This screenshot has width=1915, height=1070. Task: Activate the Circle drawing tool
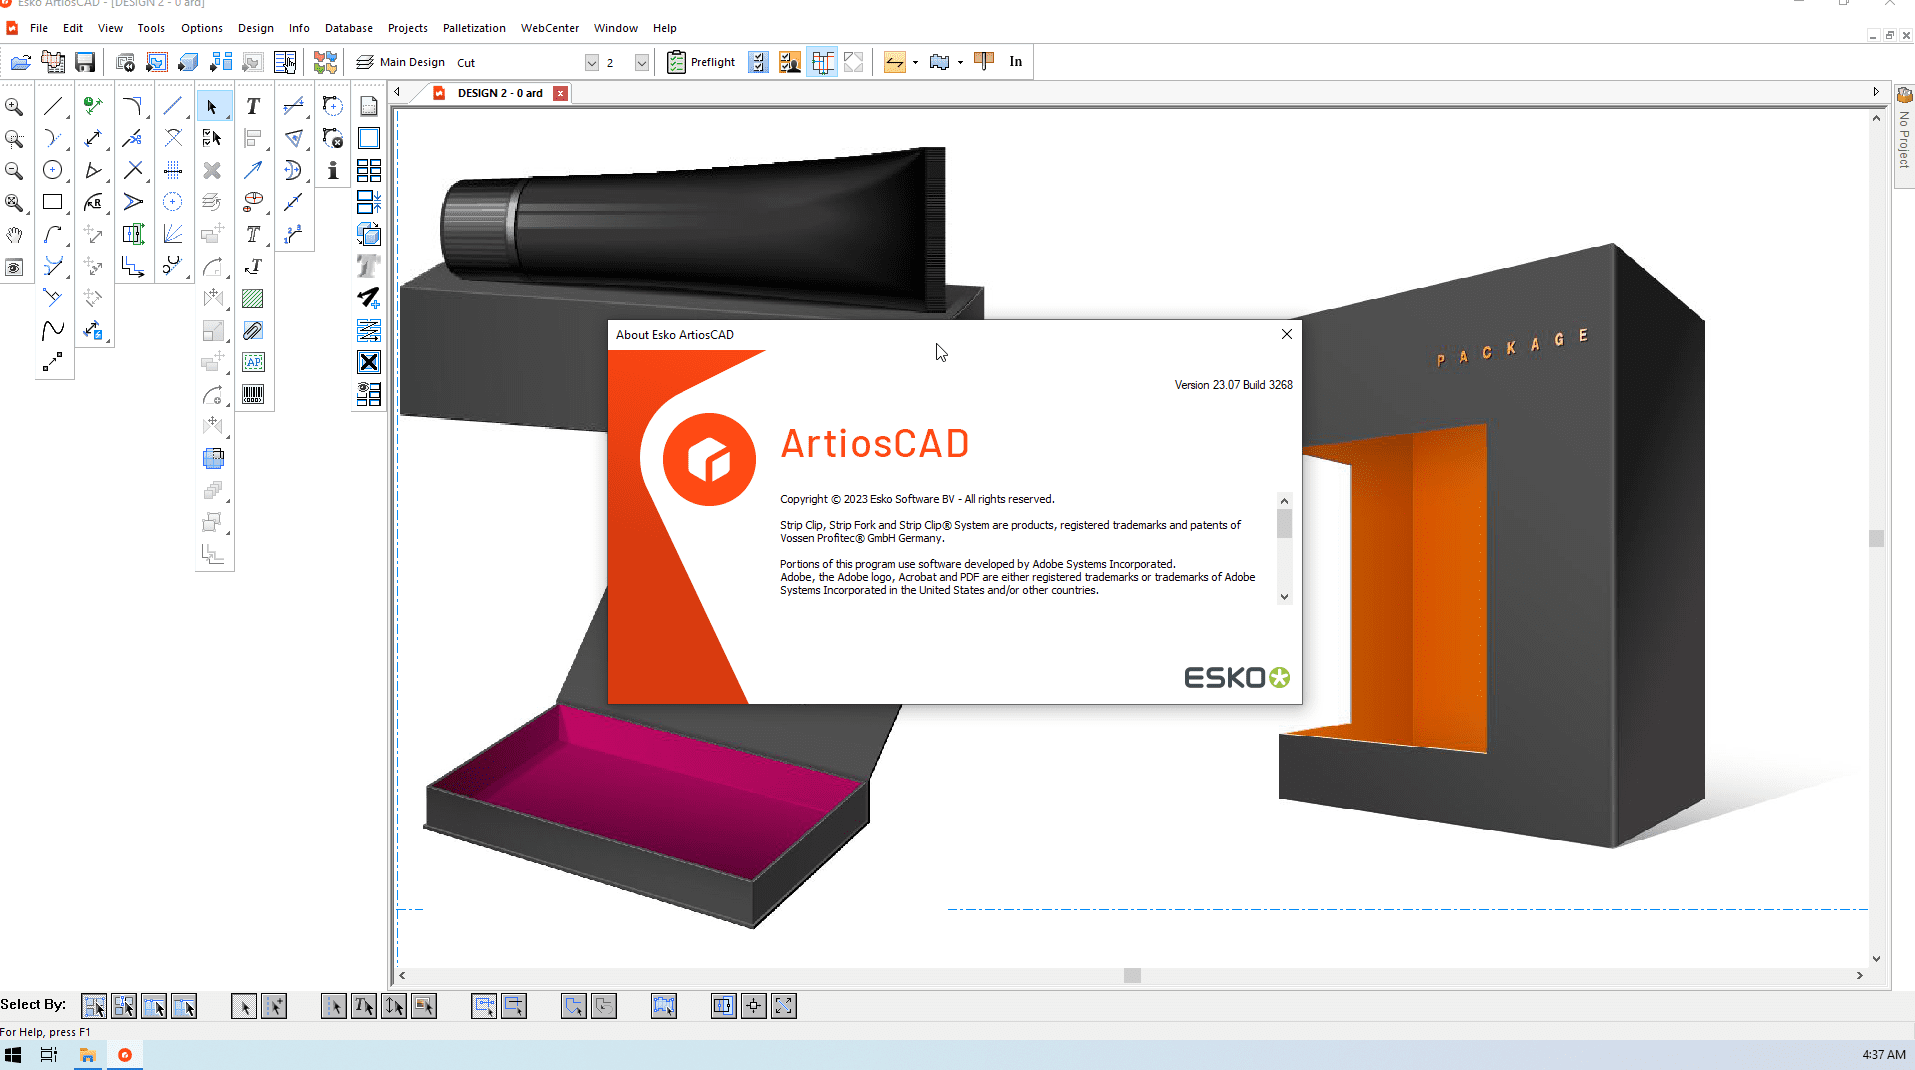click(53, 170)
